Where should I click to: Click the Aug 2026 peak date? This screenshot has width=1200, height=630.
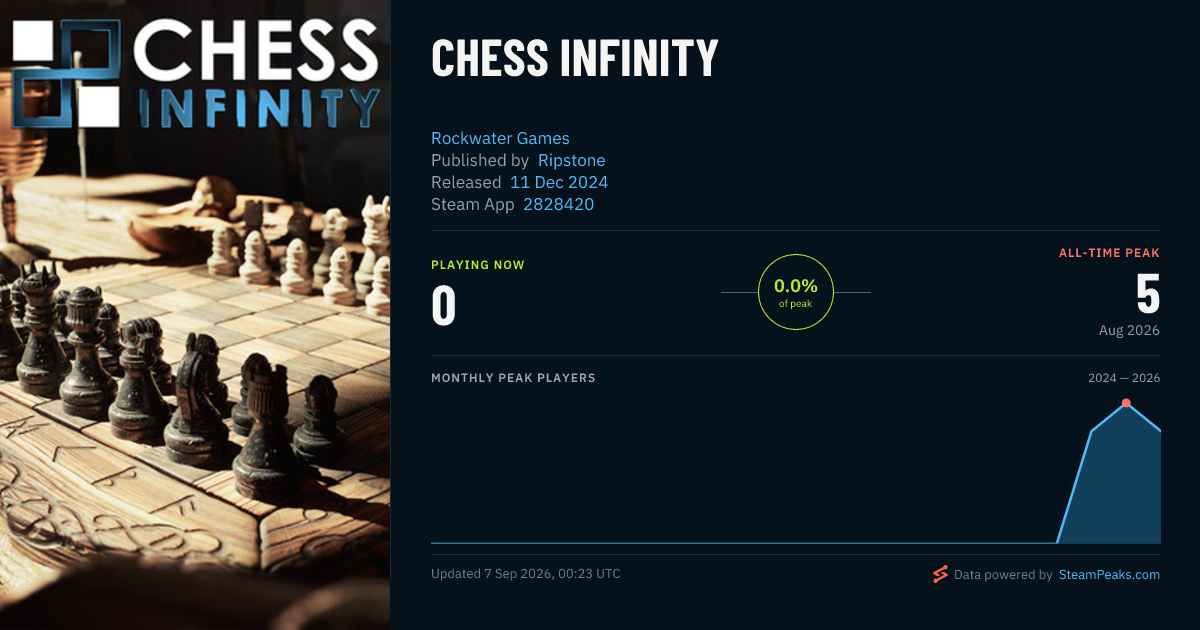(x=1129, y=330)
